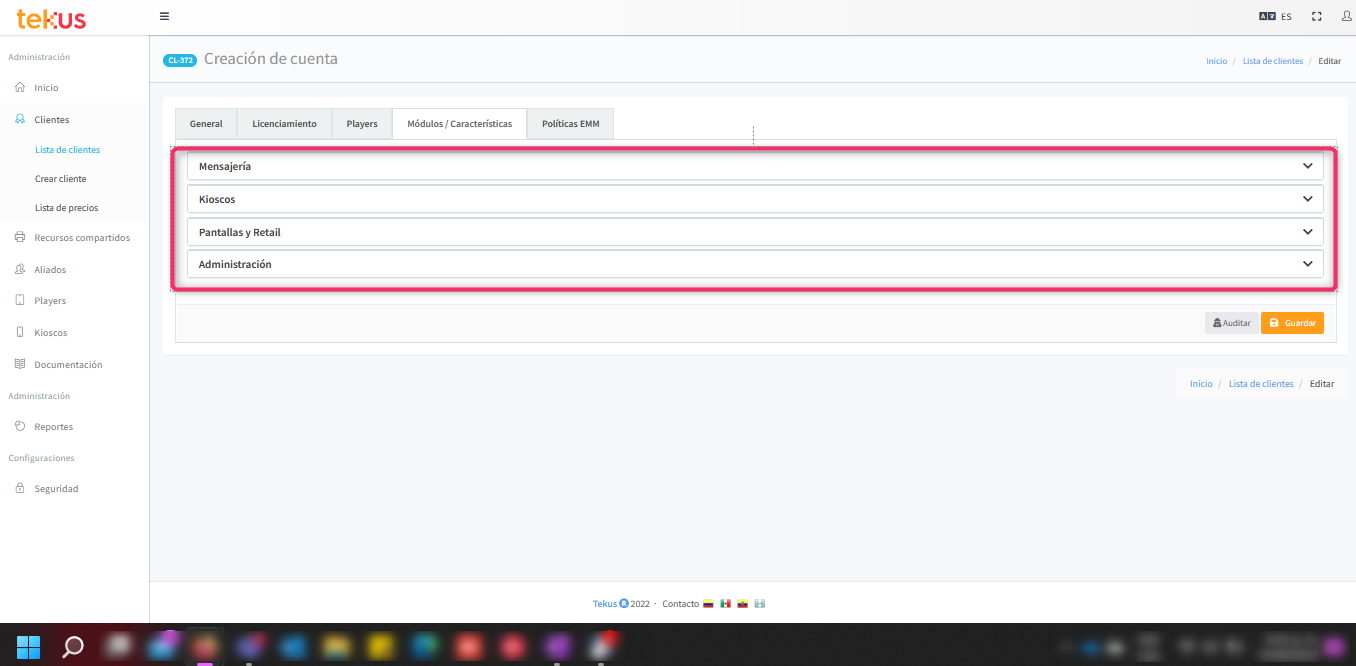Expand the Mensajería section chevron
The image size is (1356, 666).
(1307, 166)
